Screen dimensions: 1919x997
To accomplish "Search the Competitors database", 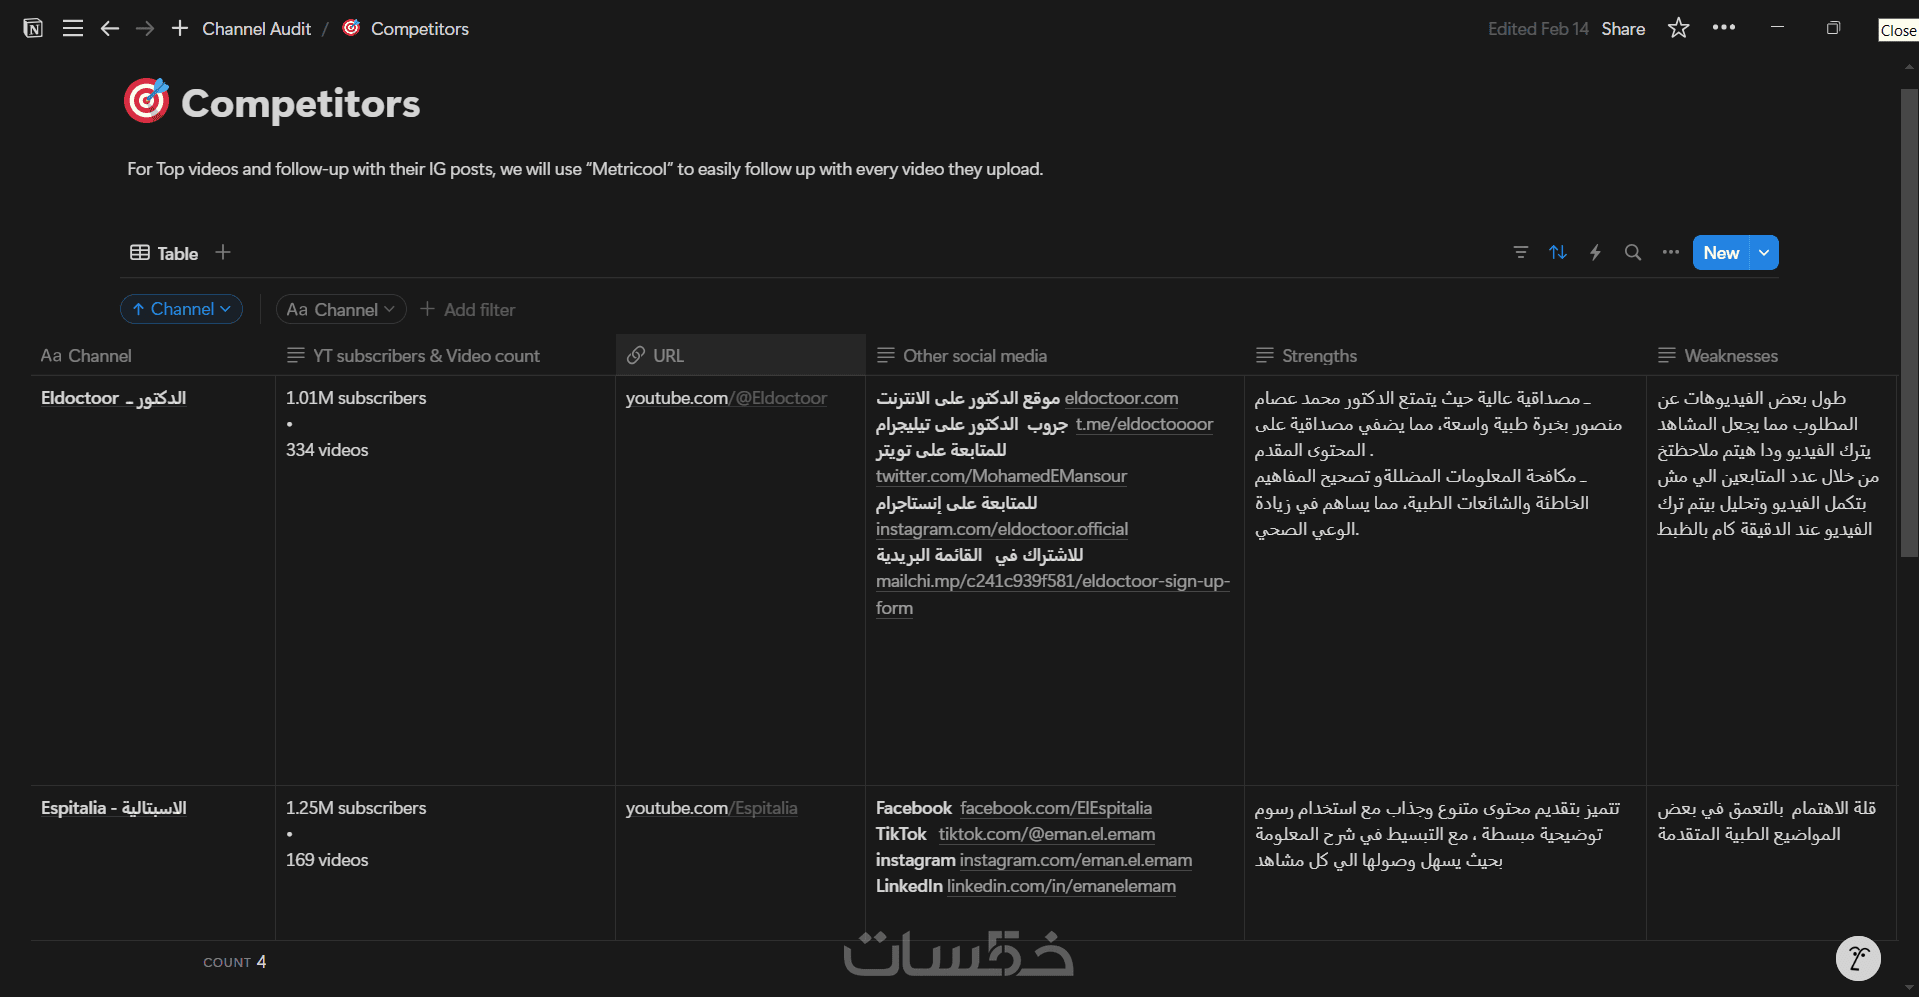I will point(1633,252).
